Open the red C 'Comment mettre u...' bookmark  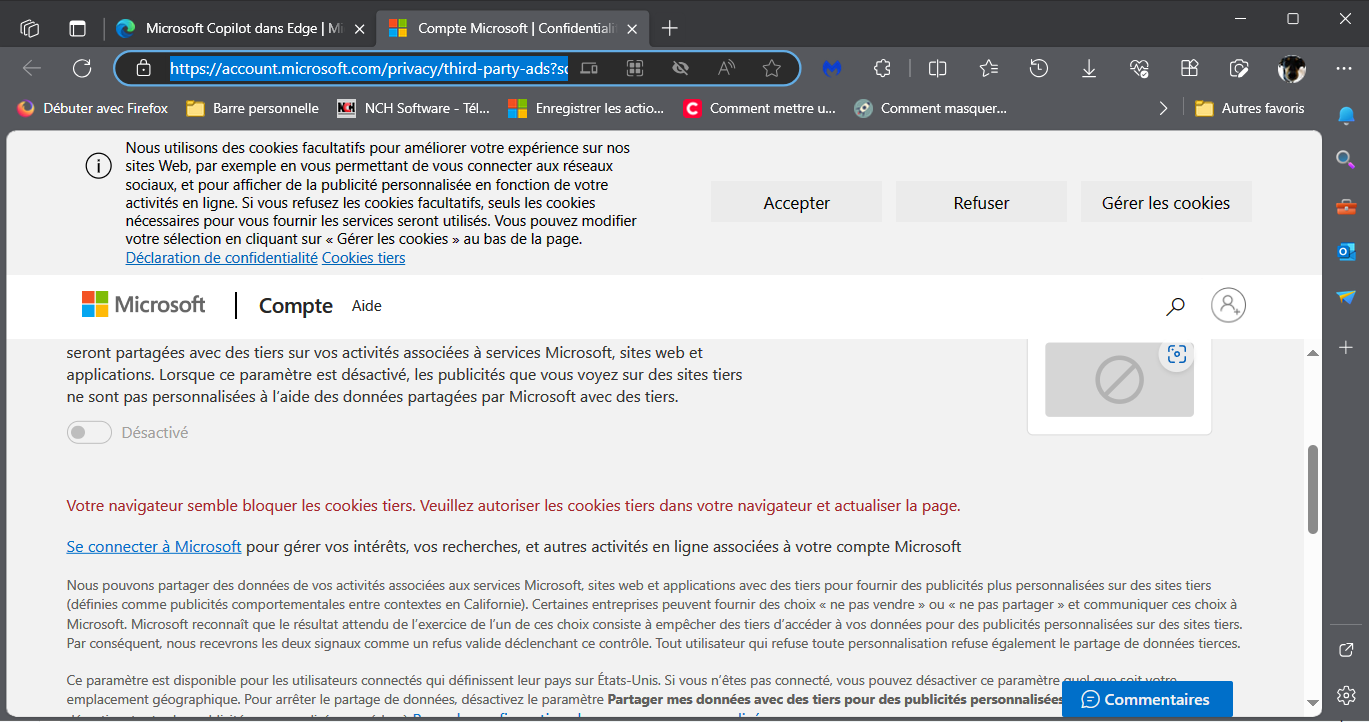click(x=759, y=108)
